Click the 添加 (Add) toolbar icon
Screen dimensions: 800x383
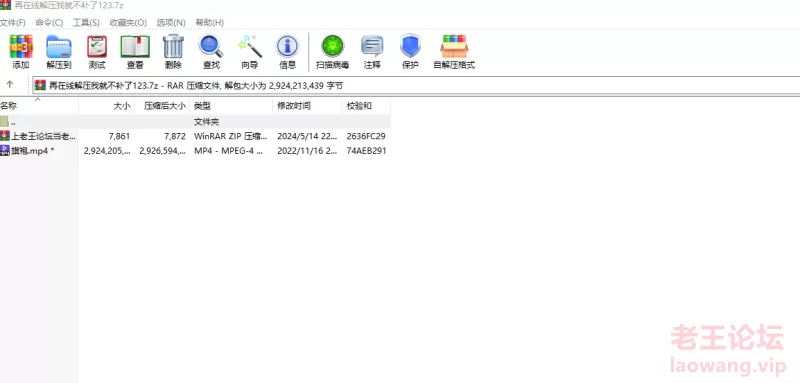[x=21, y=46]
